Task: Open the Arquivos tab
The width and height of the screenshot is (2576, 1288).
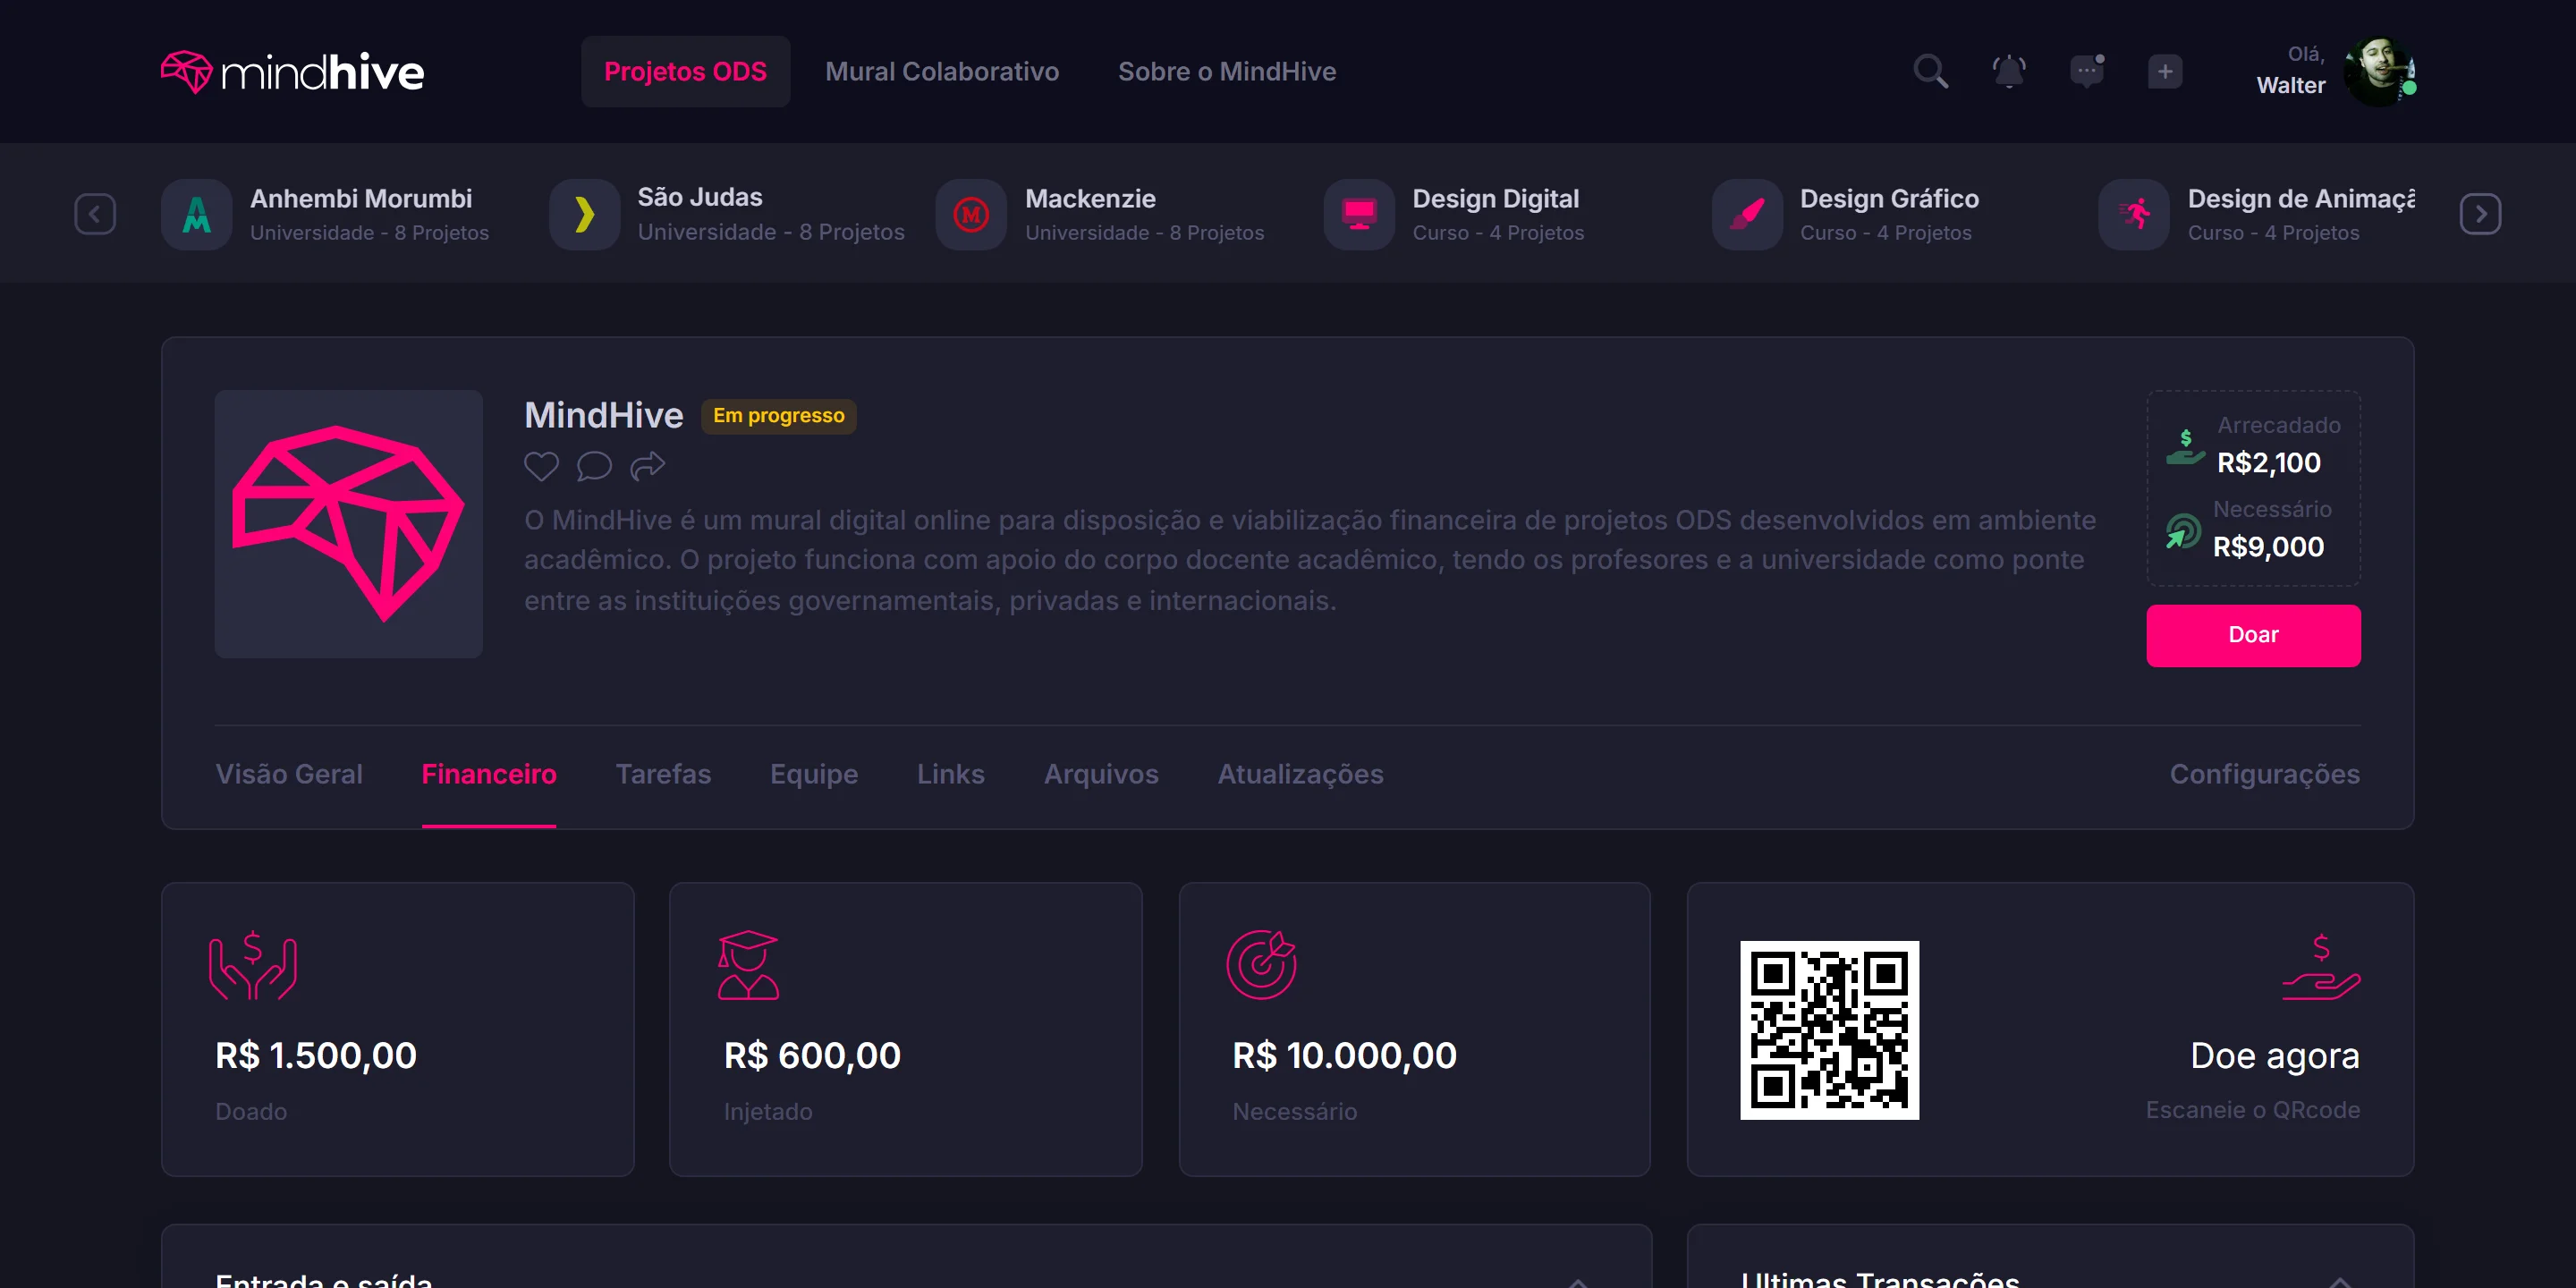Action: (1101, 774)
